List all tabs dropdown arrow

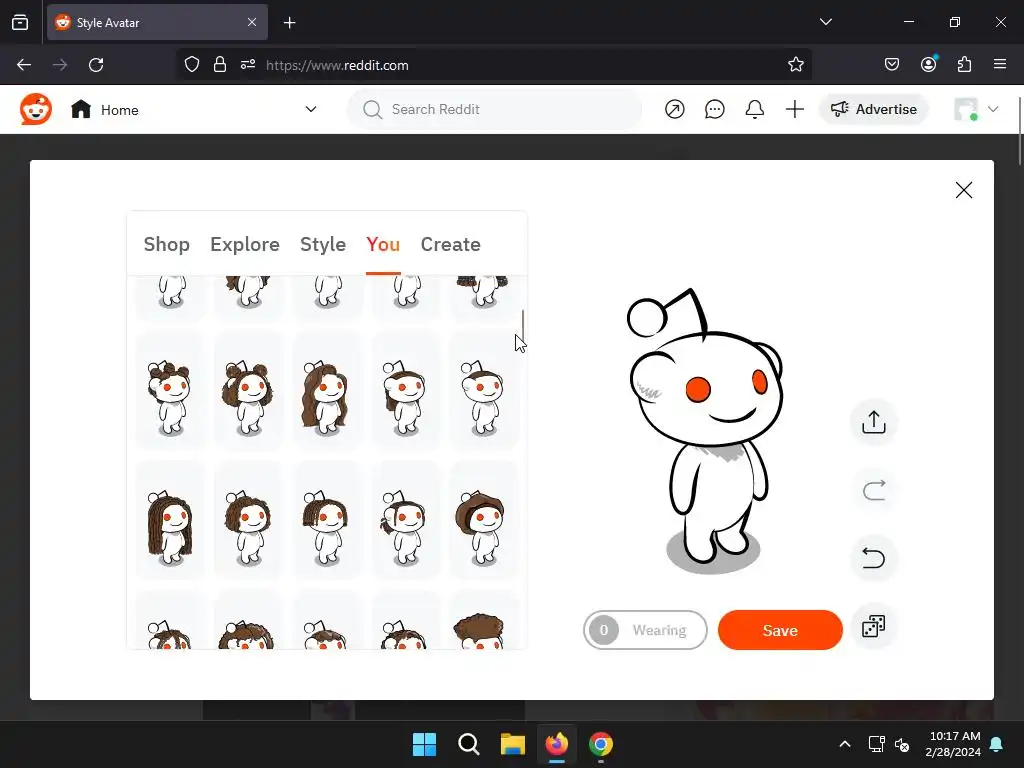[x=825, y=22]
